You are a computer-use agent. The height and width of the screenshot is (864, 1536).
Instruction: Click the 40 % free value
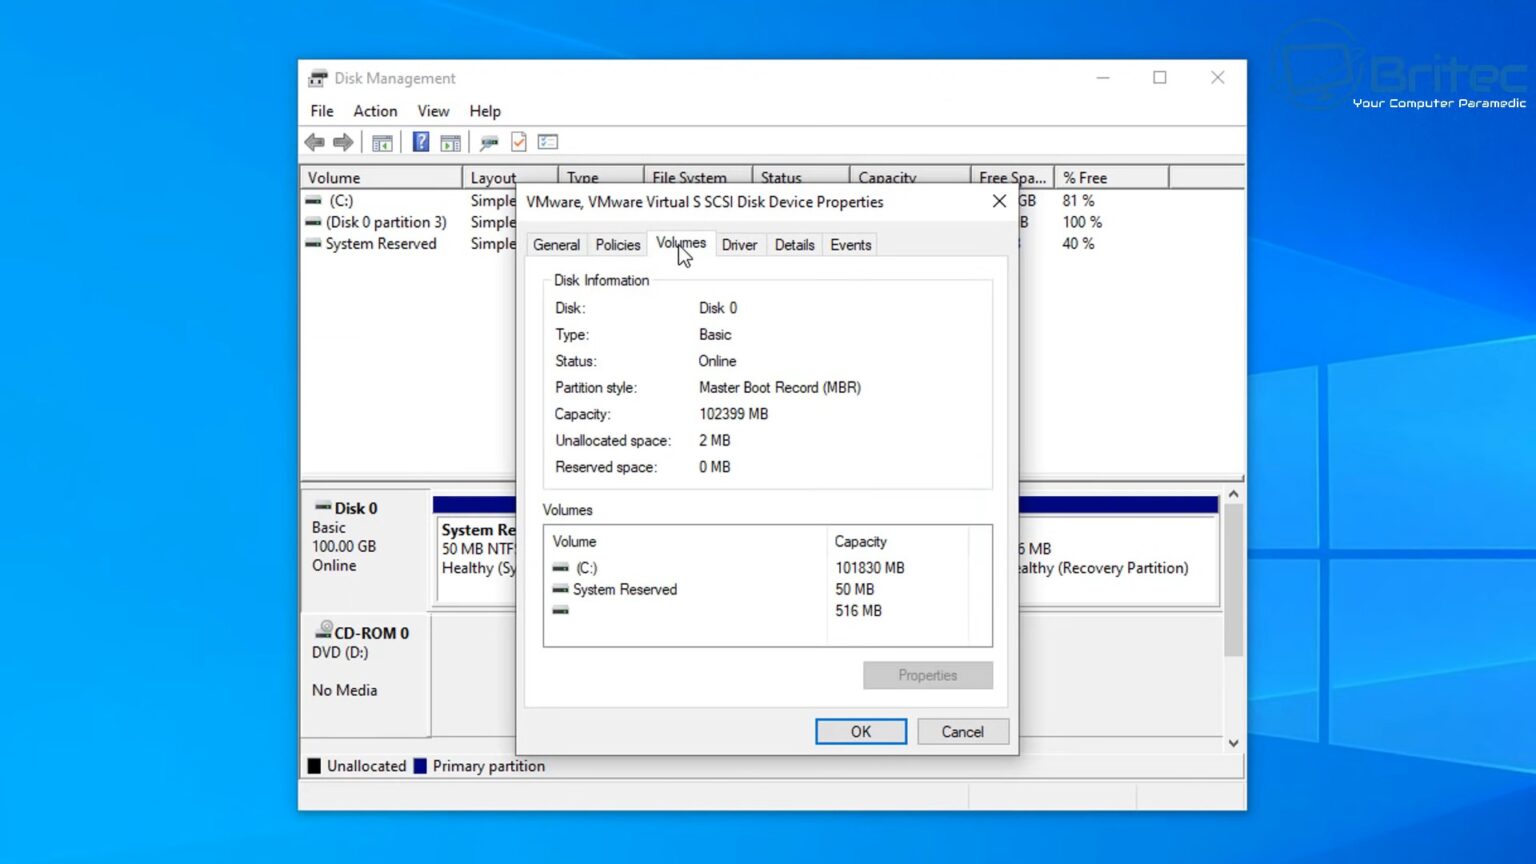(1078, 243)
